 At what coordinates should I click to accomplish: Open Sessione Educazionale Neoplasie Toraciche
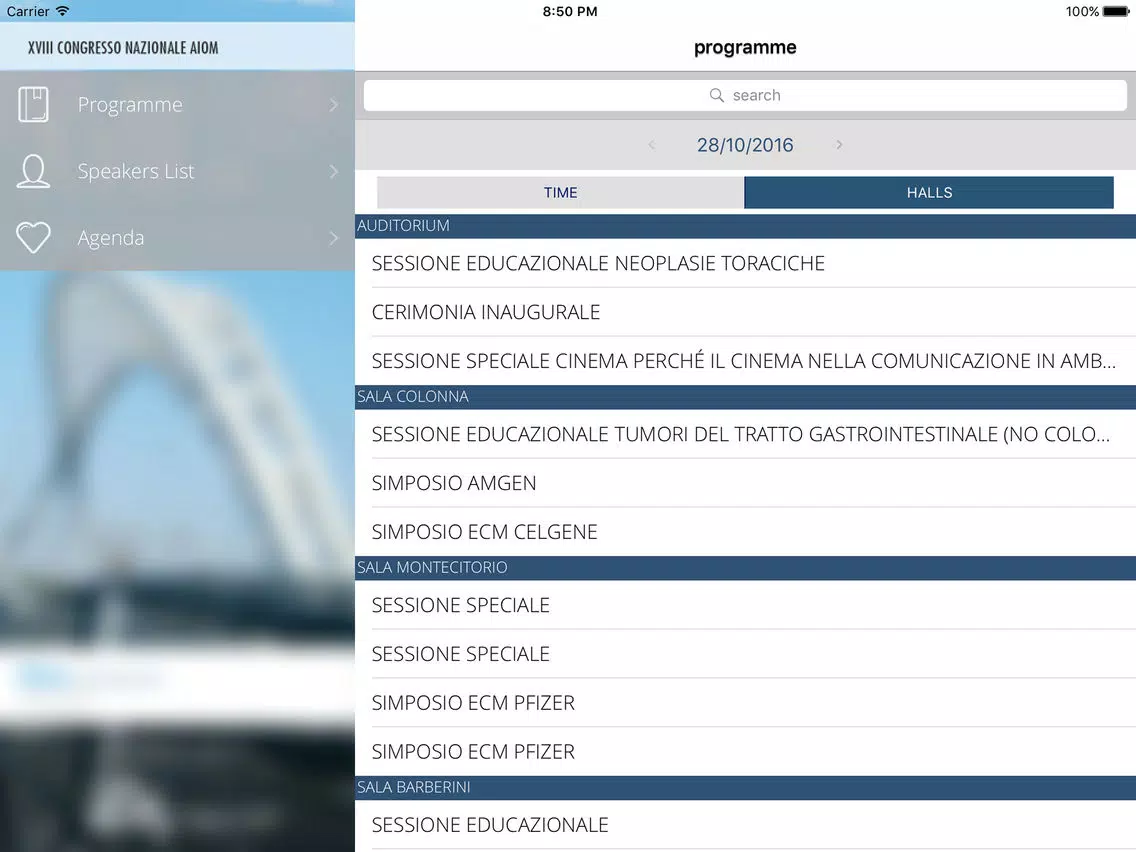[x=746, y=263]
